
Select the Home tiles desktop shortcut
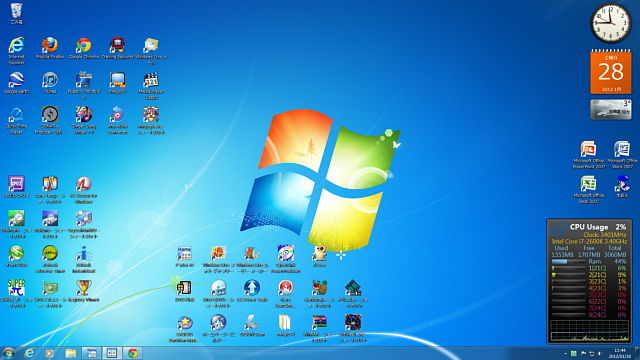[x=184, y=256]
